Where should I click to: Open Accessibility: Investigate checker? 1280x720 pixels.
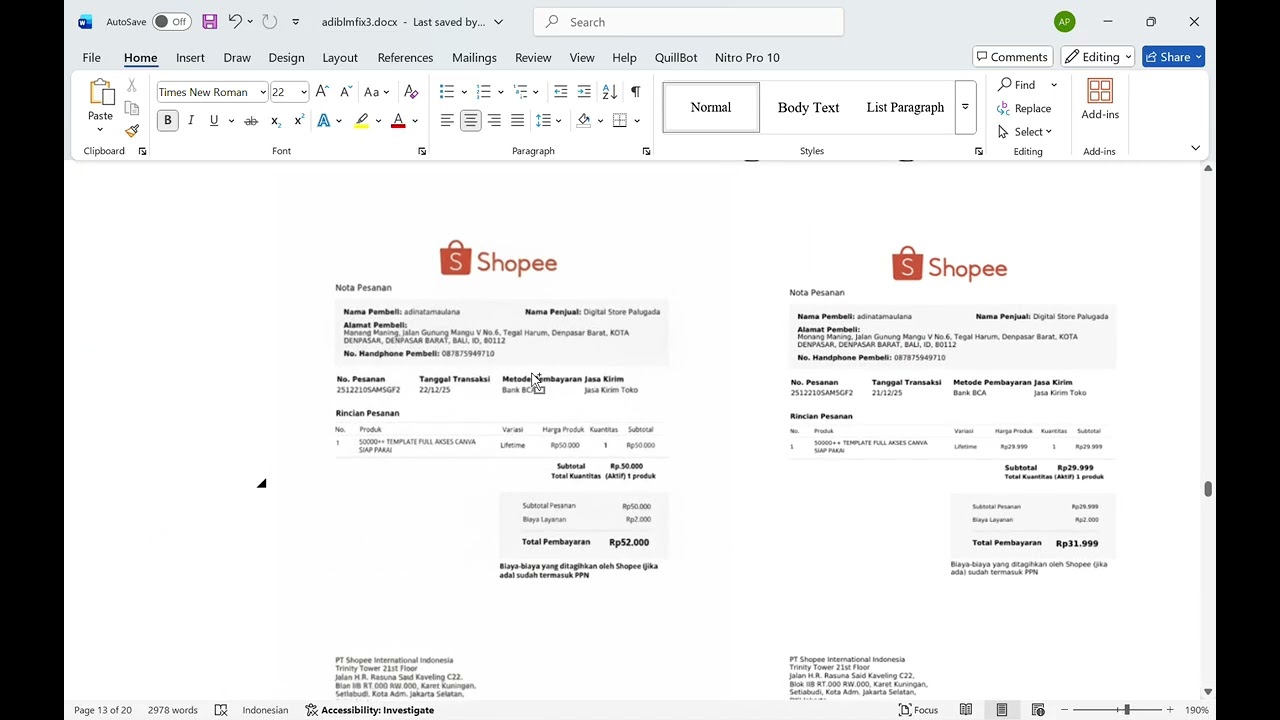[x=370, y=710]
